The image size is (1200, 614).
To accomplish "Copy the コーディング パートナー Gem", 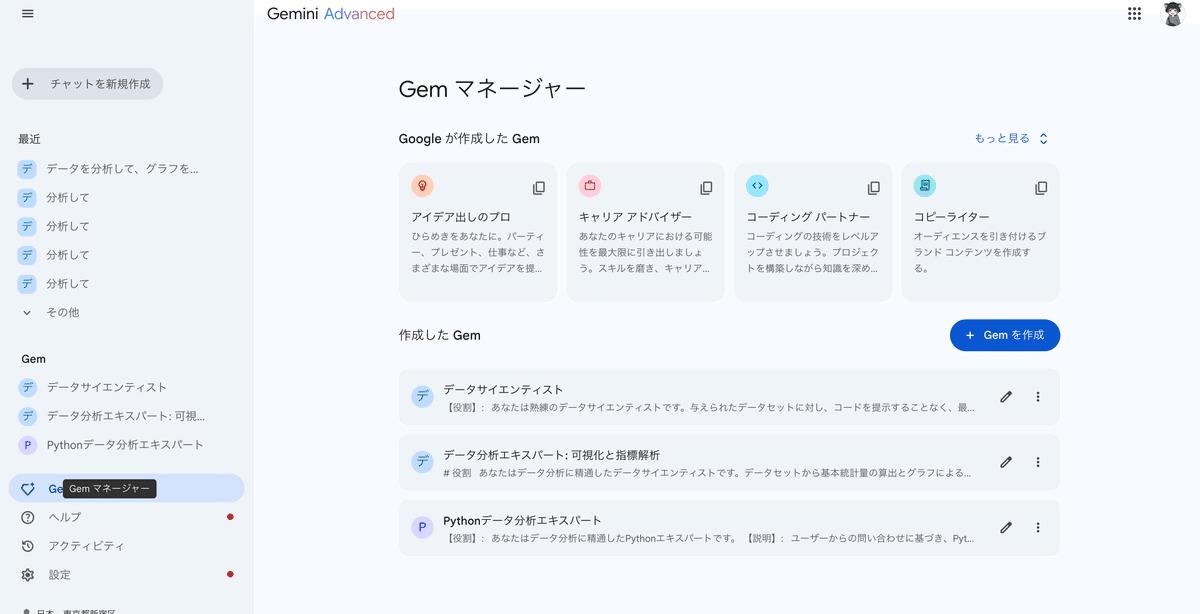I will [x=874, y=188].
